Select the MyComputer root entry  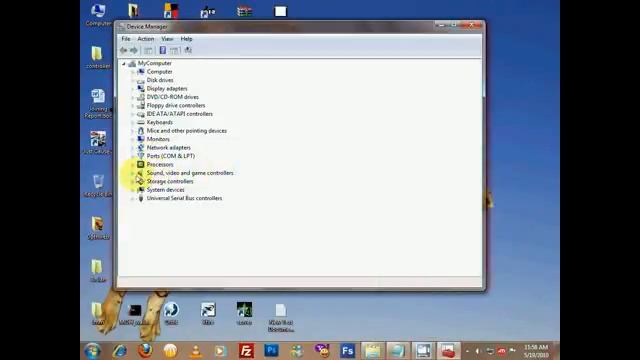(x=154, y=63)
